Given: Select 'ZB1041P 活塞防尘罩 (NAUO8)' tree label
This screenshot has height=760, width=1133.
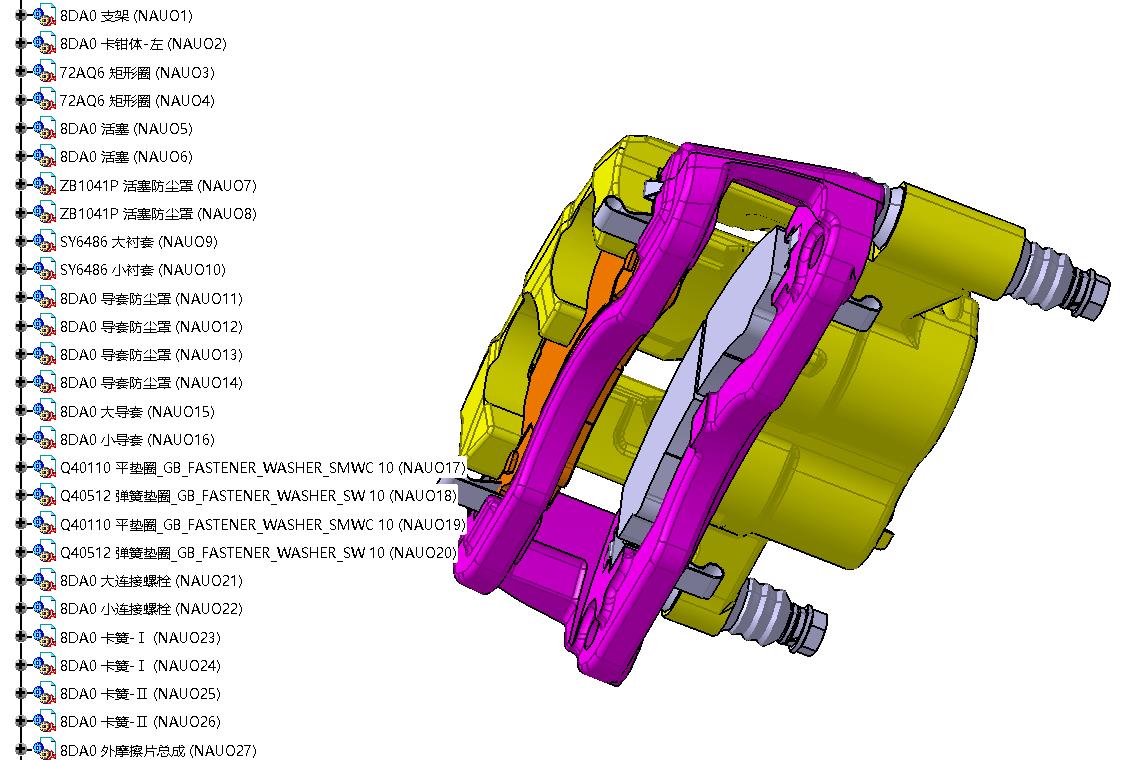Looking at the screenshot, I should click(158, 214).
